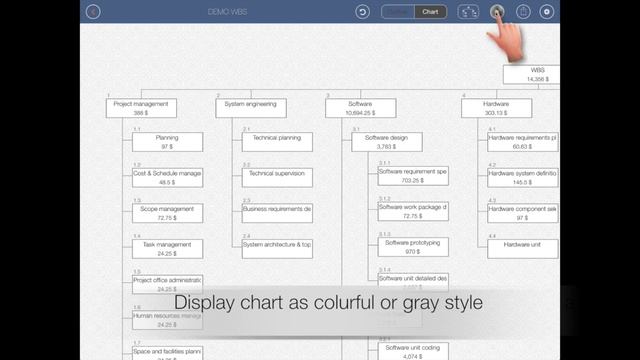Select the Project office administratic node
The image size is (640, 360).
(x=167, y=284)
